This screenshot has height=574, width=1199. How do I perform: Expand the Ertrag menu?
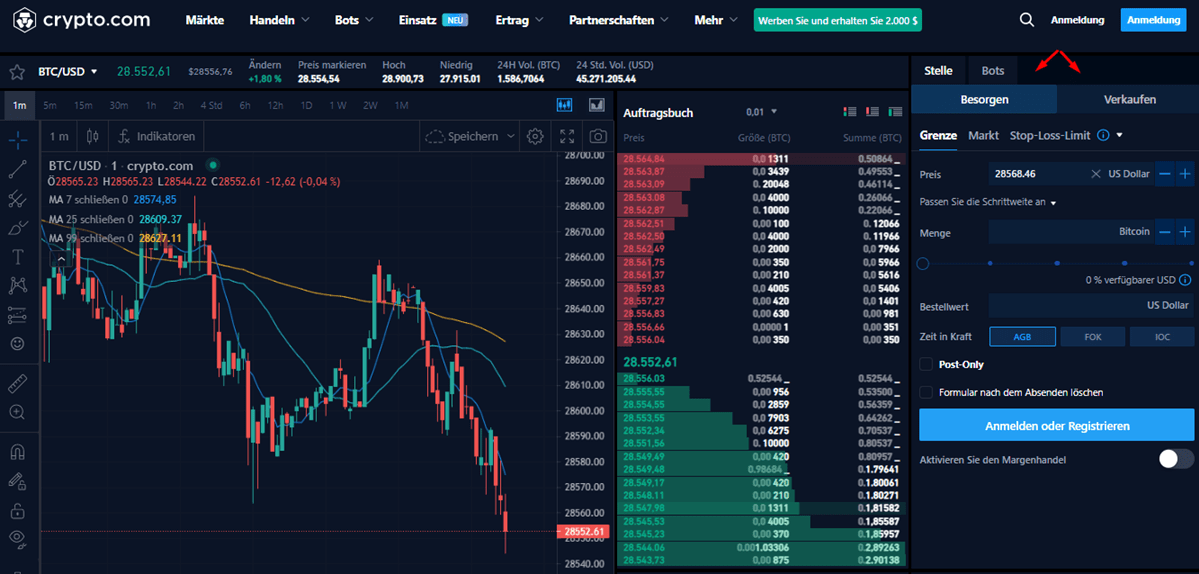tap(519, 20)
